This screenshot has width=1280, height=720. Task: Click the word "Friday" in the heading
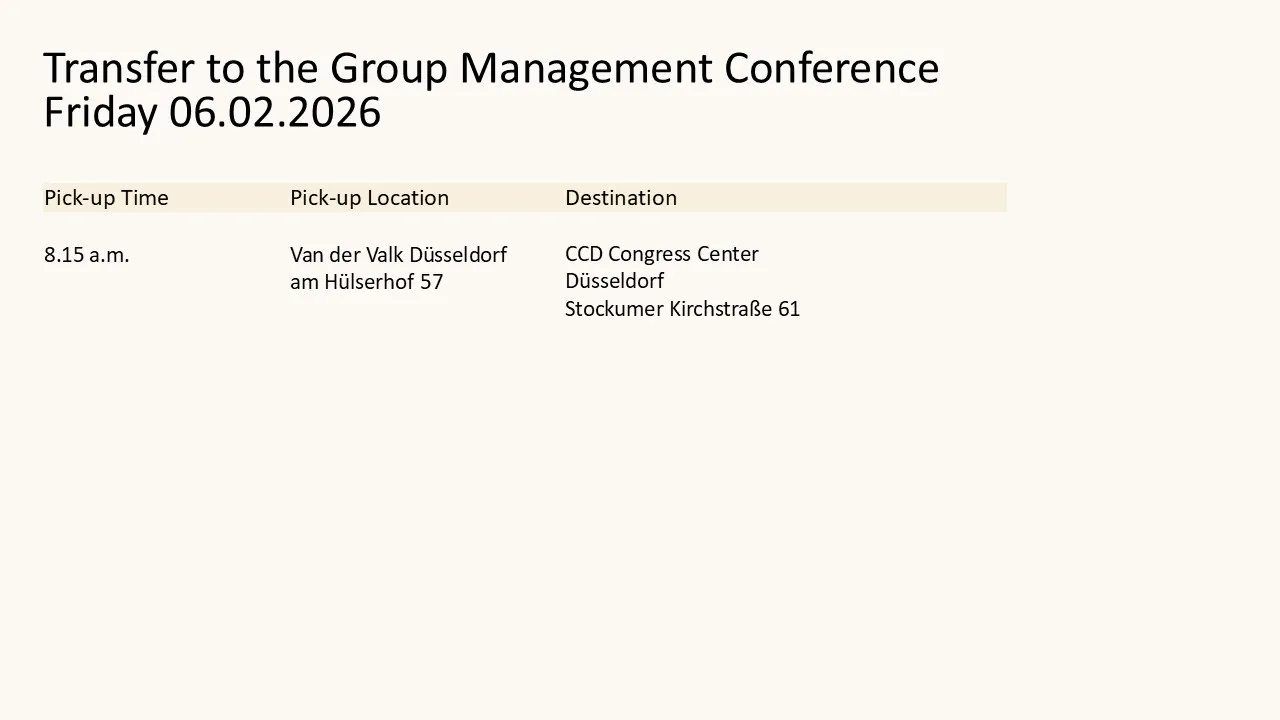tap(100, 112)
